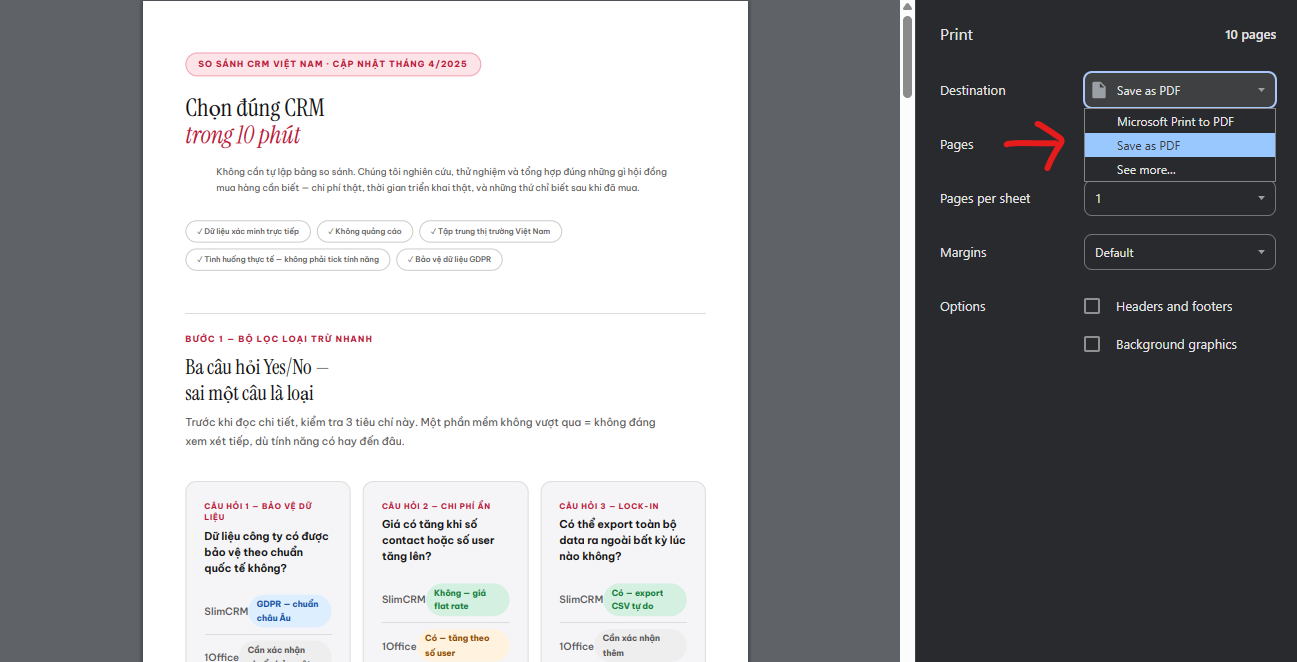Click the "Options" label
The width and height of the screenshot is (1297, 662).
(x=963, y=306)
